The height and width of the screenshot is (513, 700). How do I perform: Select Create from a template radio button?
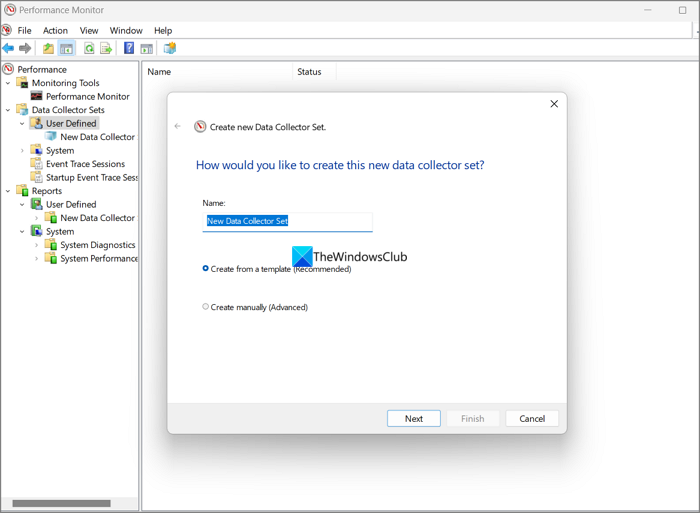tap(205, 268)
